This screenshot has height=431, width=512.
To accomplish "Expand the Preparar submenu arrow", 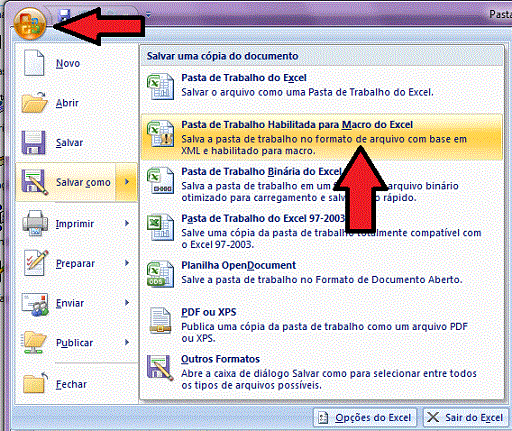I will tap(127, 263).
